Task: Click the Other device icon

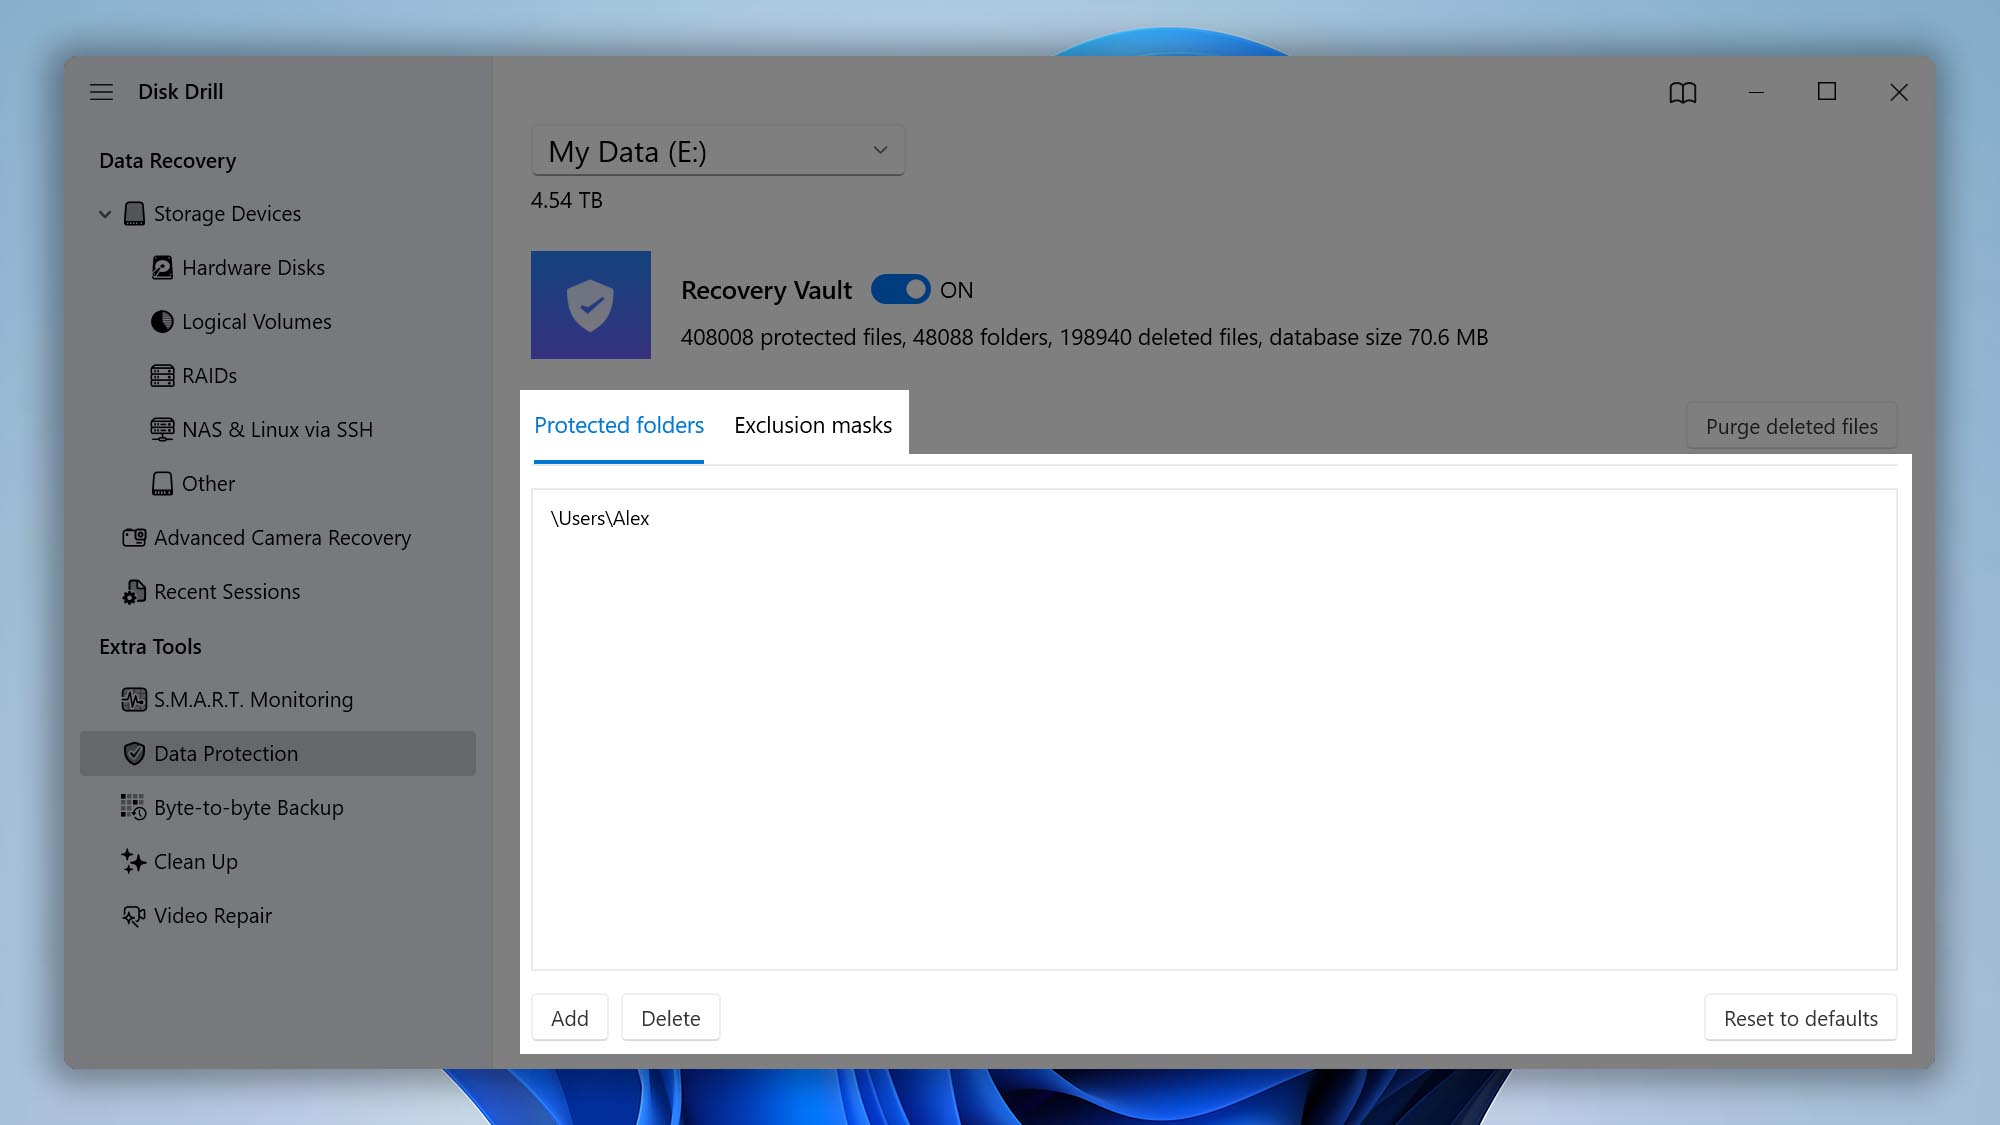Action: [162, 484]
